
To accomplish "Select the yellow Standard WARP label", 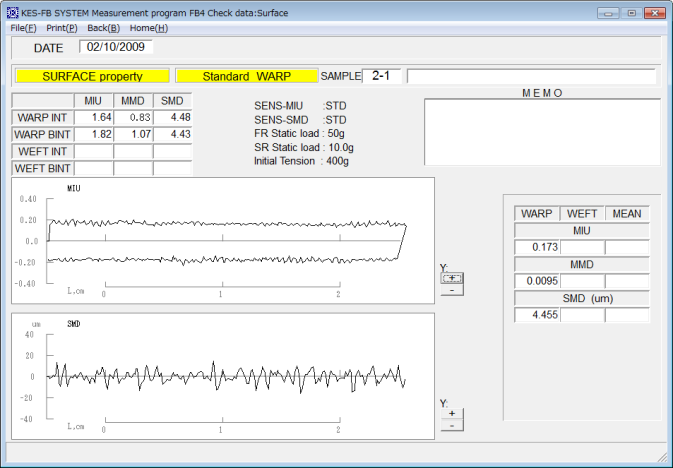I will [x=246, y=76].
